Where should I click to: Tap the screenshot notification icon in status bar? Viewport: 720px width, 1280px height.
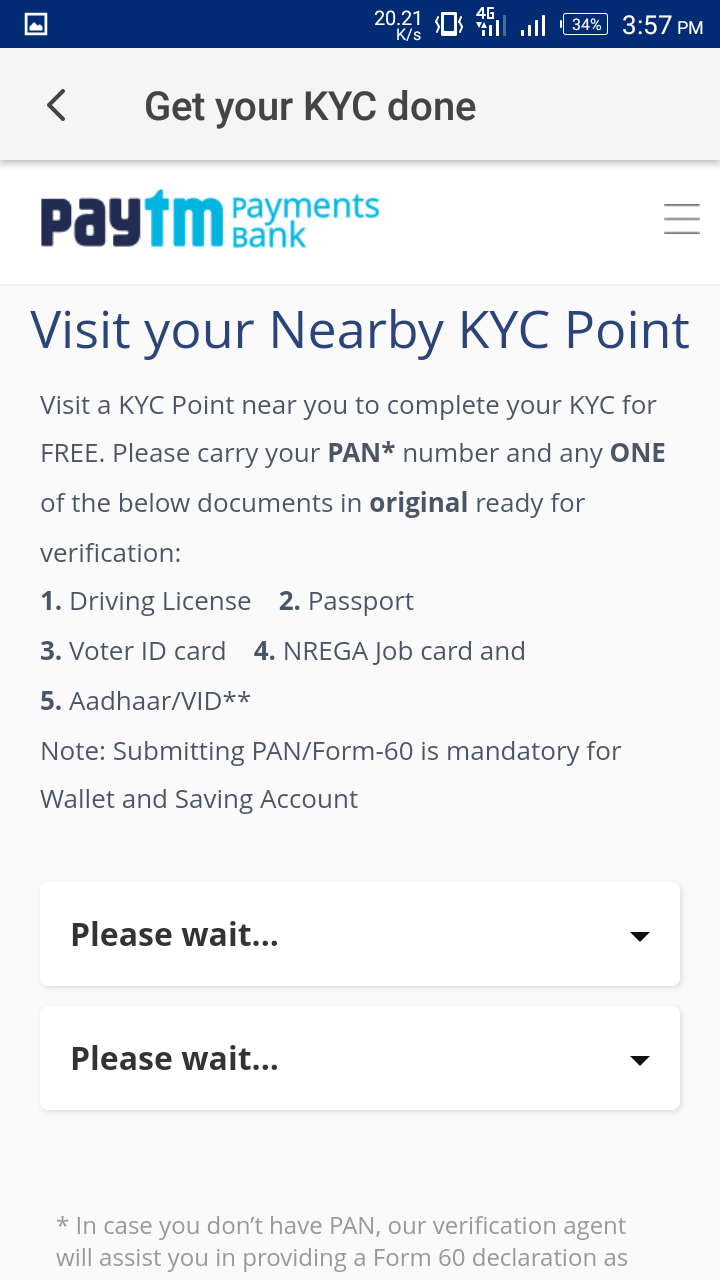point(35,22)
